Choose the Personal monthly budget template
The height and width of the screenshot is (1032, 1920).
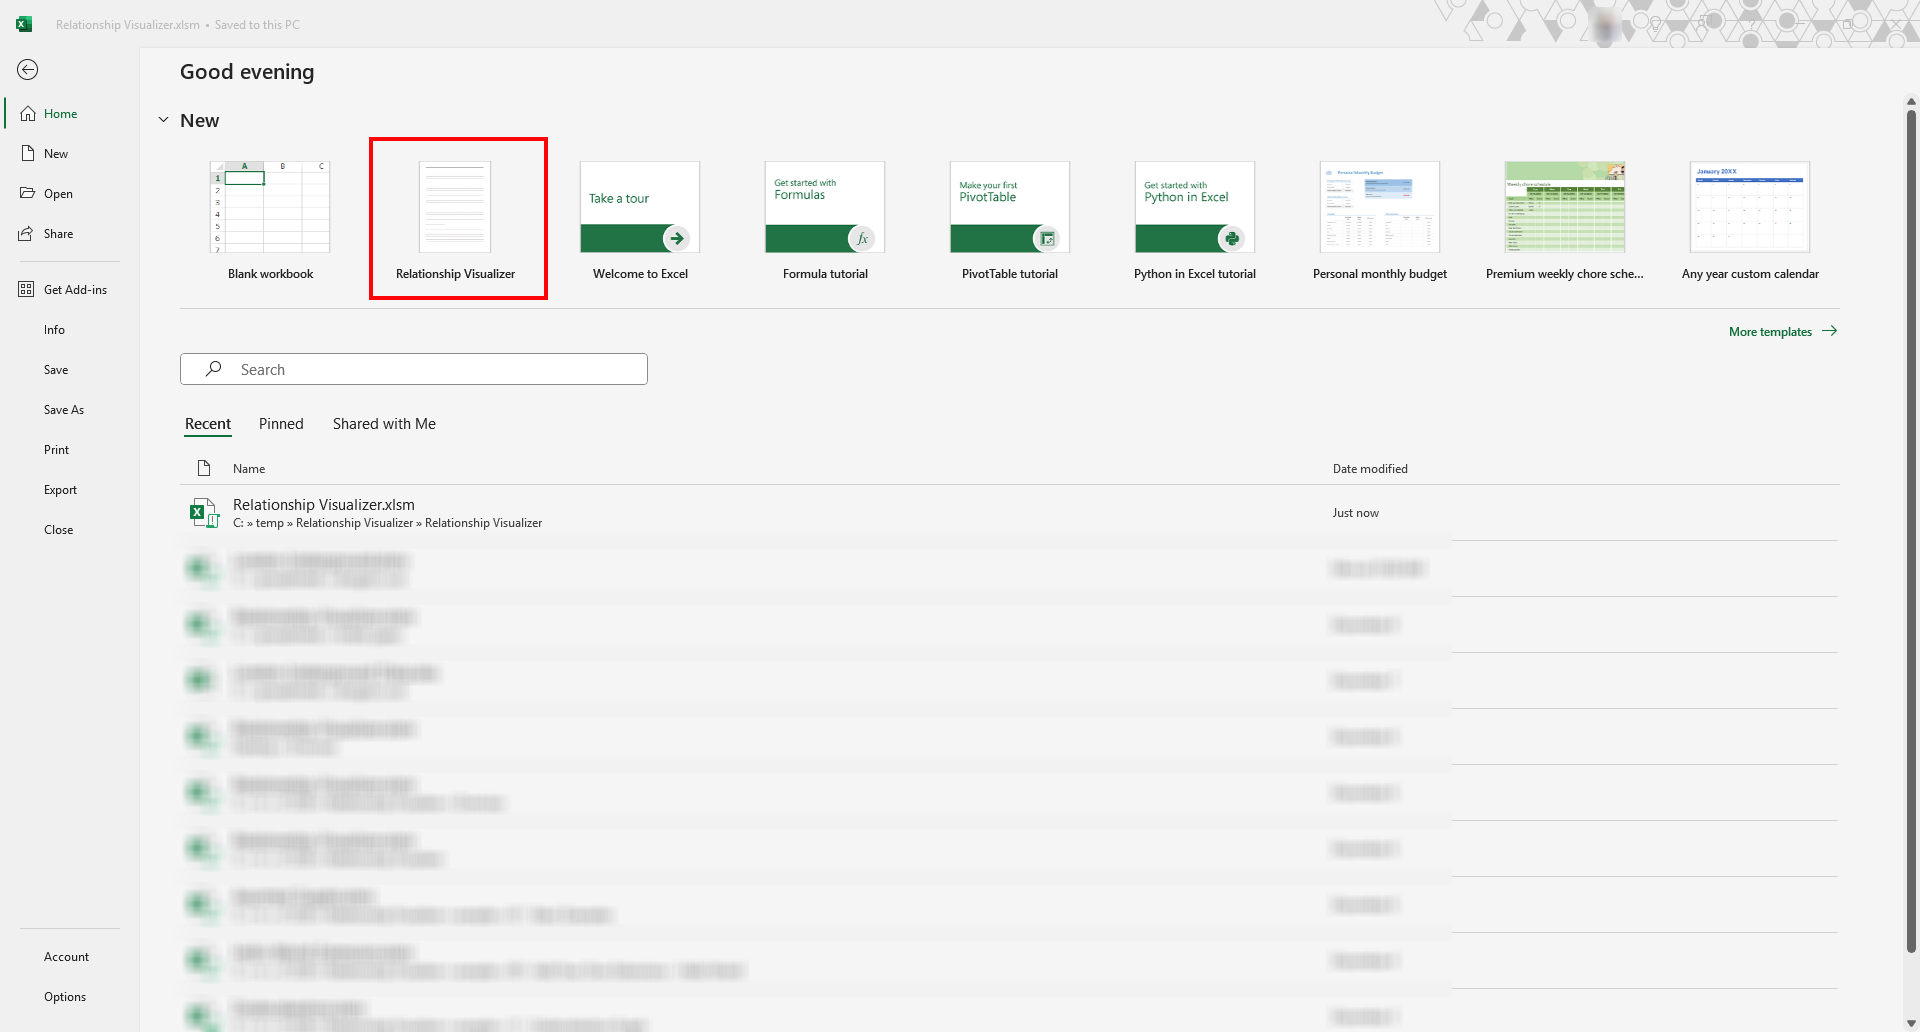click(1379, 220)
